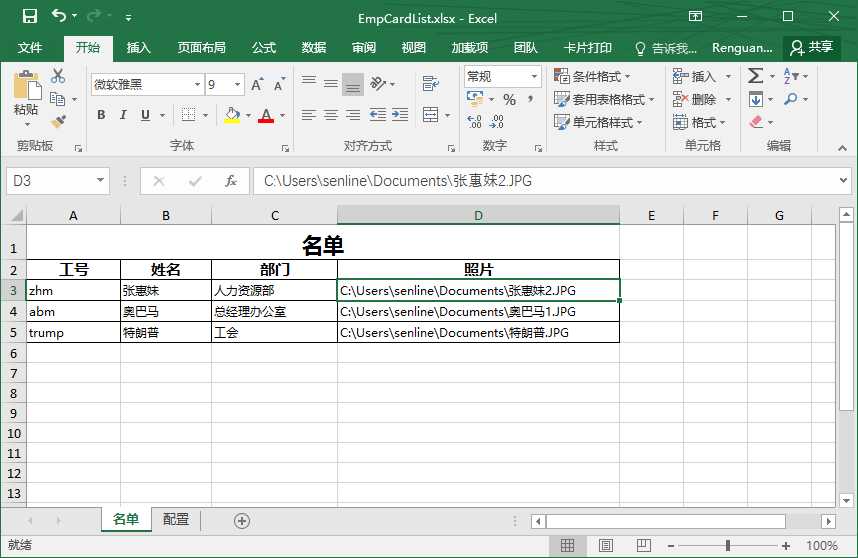This screenshot has width=858, height=558.
Task: Decrease the indent
Action: coord(378,115)
